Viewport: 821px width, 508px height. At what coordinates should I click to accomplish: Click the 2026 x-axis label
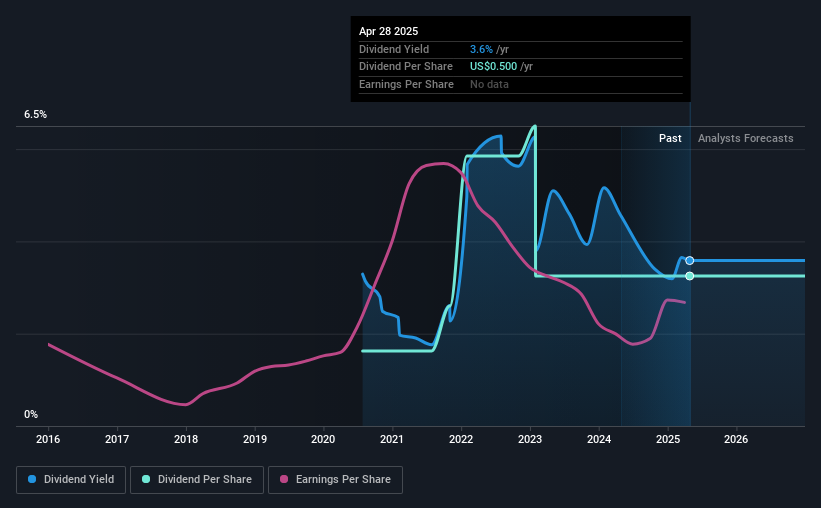(x=736, y=439)
